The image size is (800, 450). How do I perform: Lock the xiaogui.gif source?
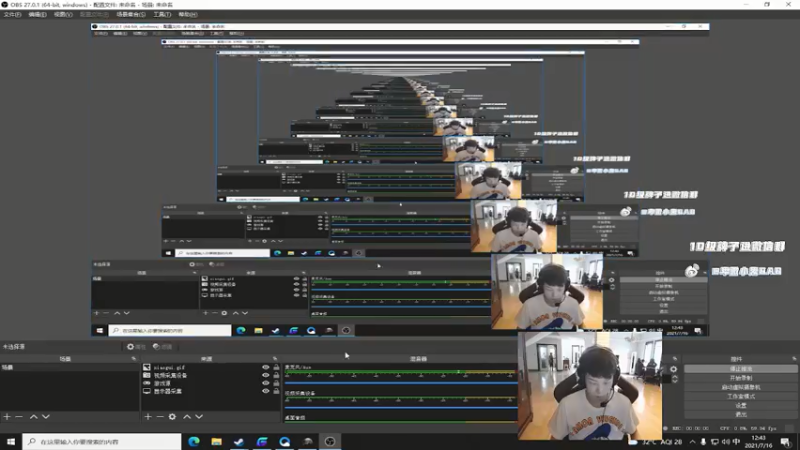tap(276, 367)
